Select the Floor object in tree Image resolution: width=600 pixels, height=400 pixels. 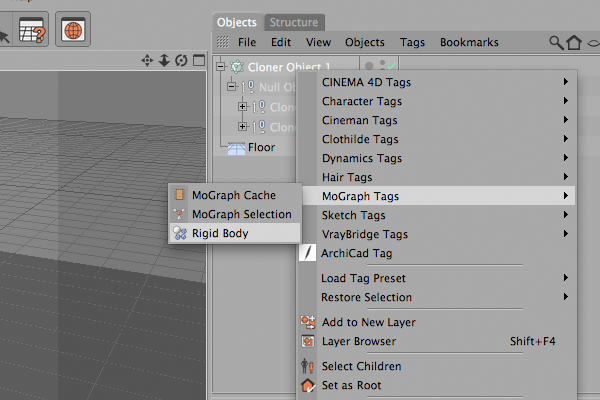pyautogui.click(x=261, y=147)
